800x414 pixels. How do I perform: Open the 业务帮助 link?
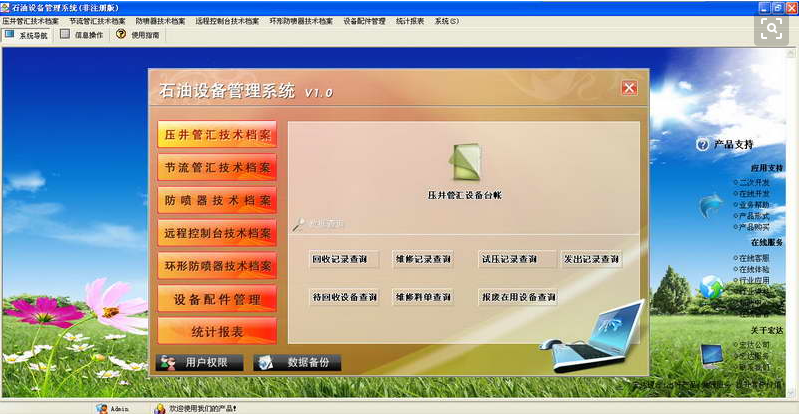click(x=754, y=205)
